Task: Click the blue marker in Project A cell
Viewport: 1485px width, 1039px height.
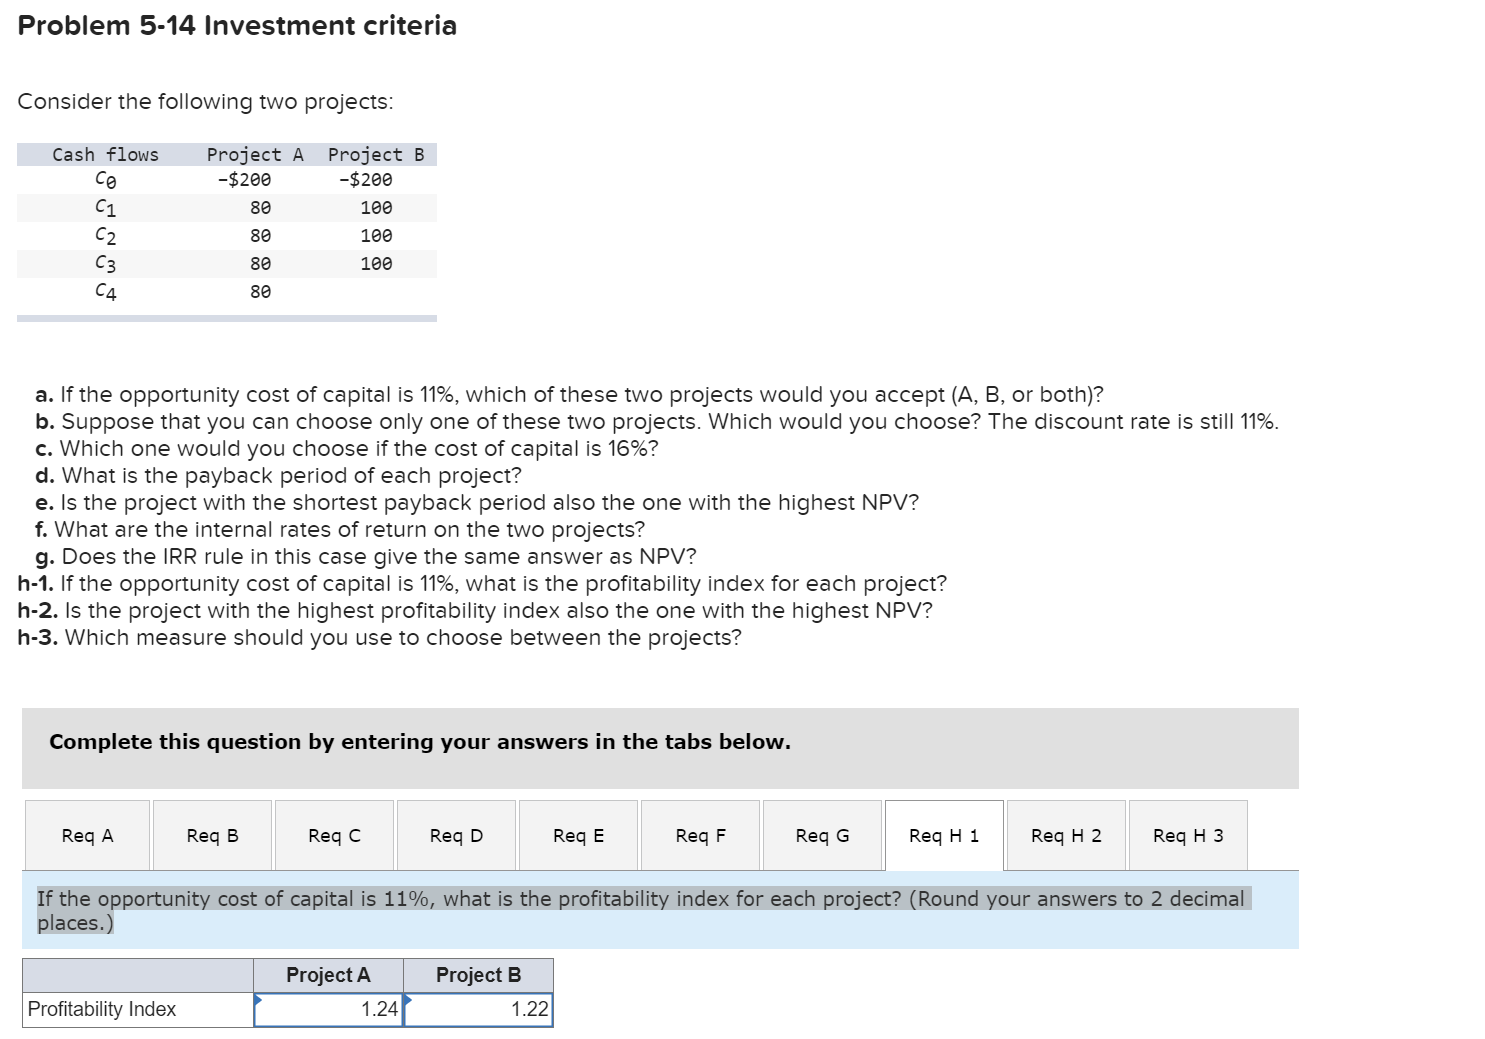Action: (259, 998)
